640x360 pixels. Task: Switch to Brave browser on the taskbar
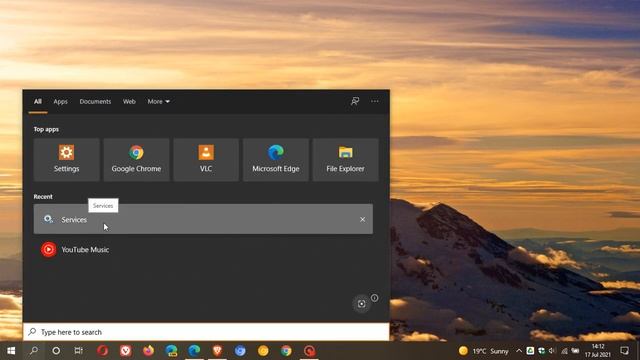[x=217, y=351]
